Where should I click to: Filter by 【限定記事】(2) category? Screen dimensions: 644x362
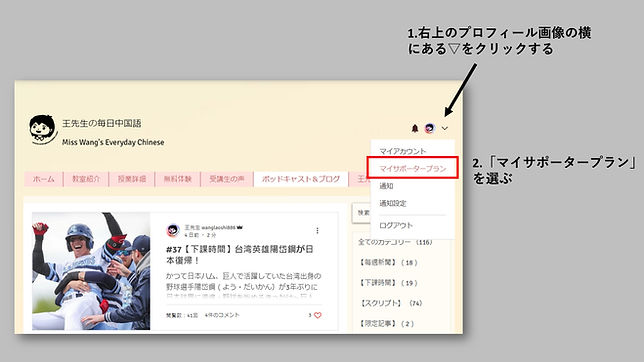click(x=386, y=324)
